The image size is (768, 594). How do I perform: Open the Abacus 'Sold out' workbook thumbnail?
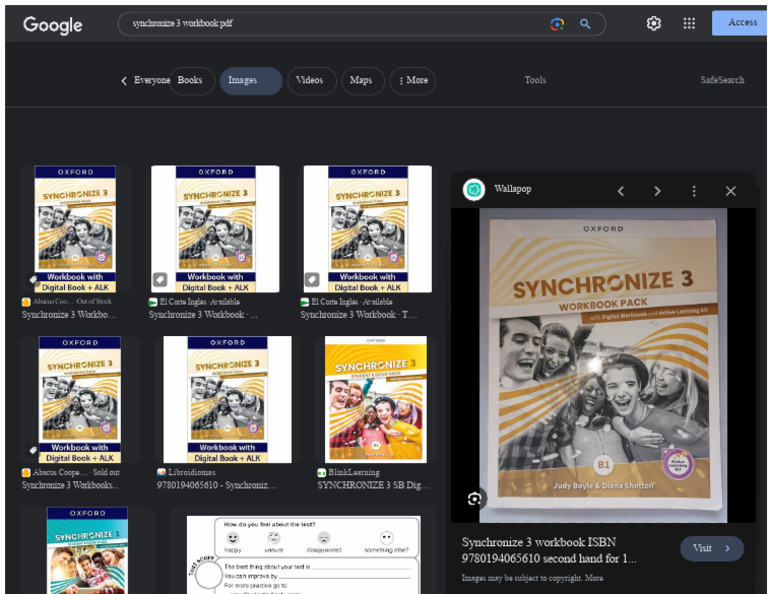pyautogui.click(x=79, y=399)
